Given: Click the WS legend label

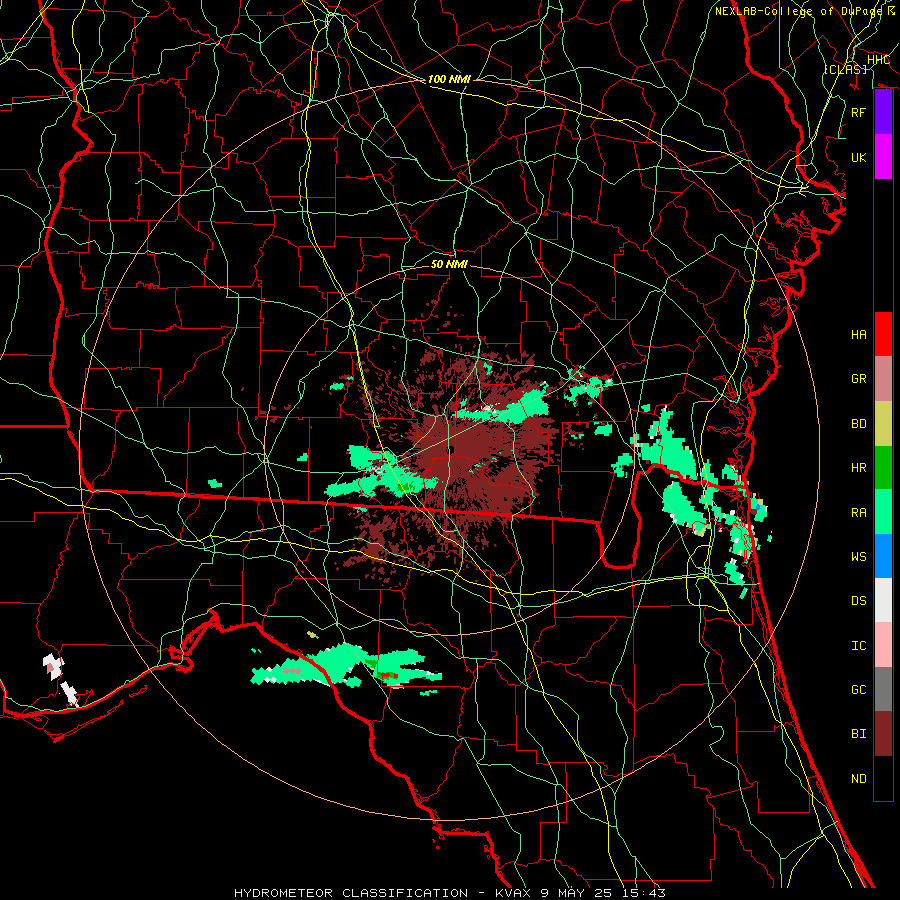Looking at the screenshot, I should tap(859, 557).
